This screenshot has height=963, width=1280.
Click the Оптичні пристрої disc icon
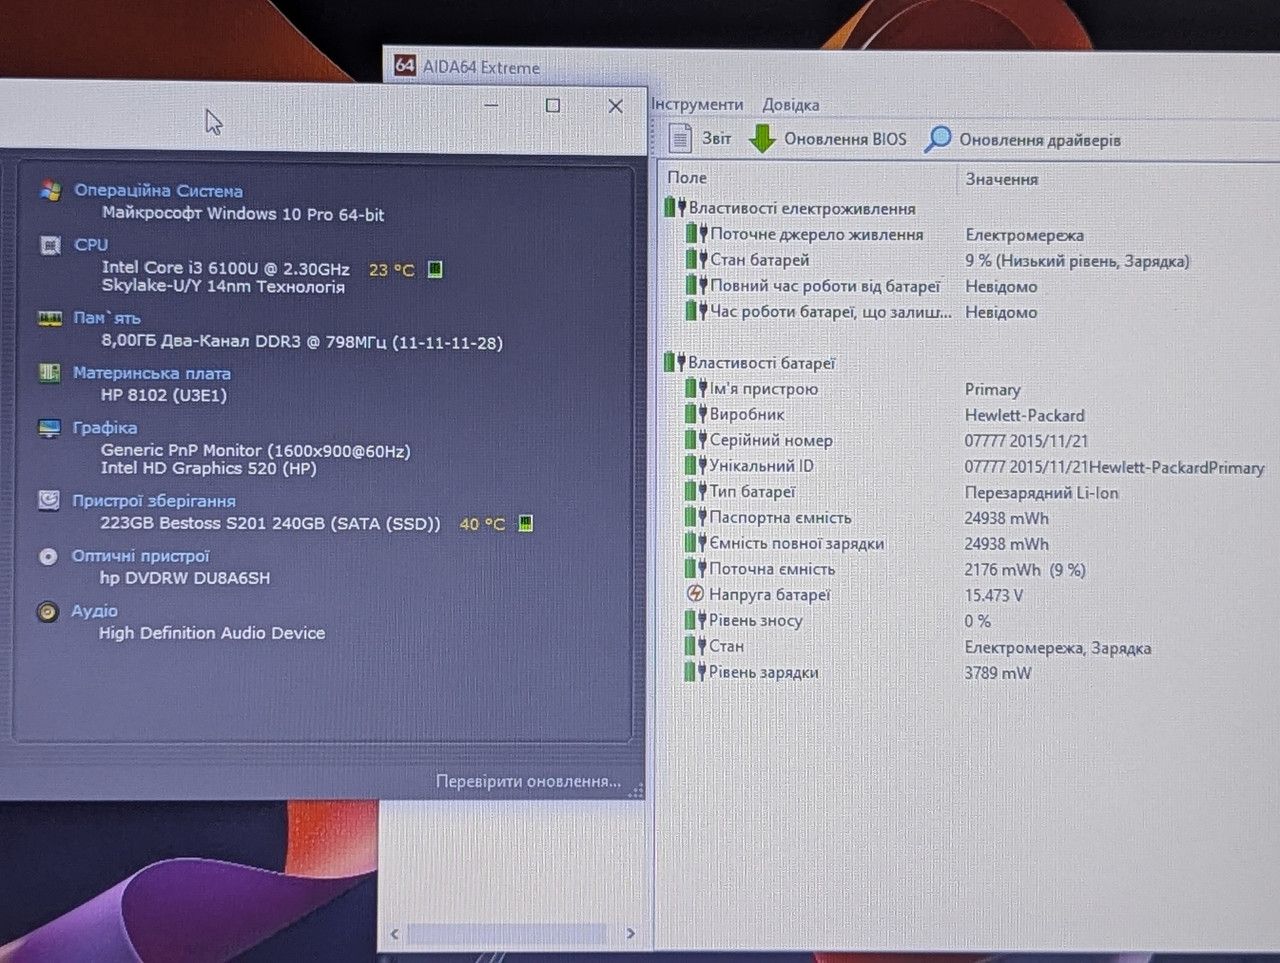point(48,556)
